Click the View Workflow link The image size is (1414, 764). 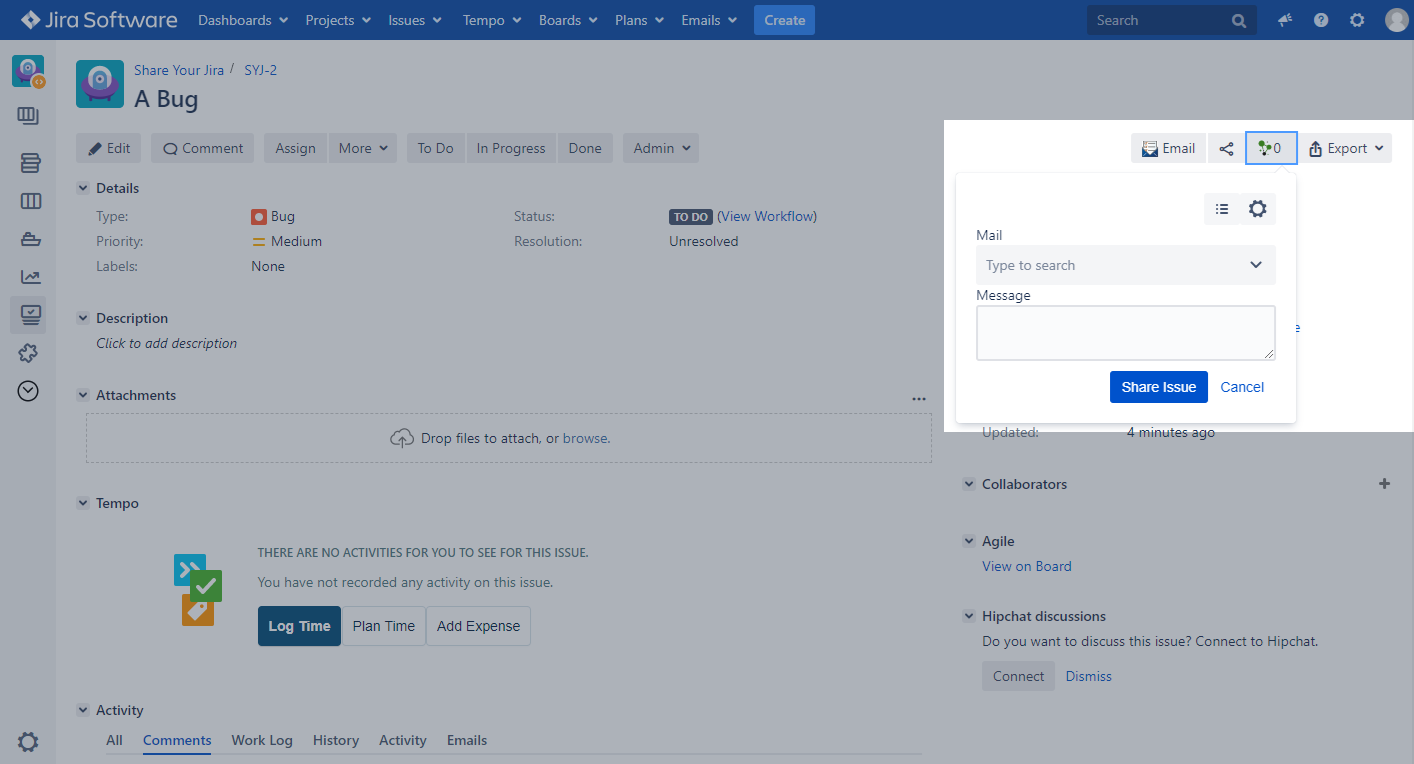pos(767,216)
